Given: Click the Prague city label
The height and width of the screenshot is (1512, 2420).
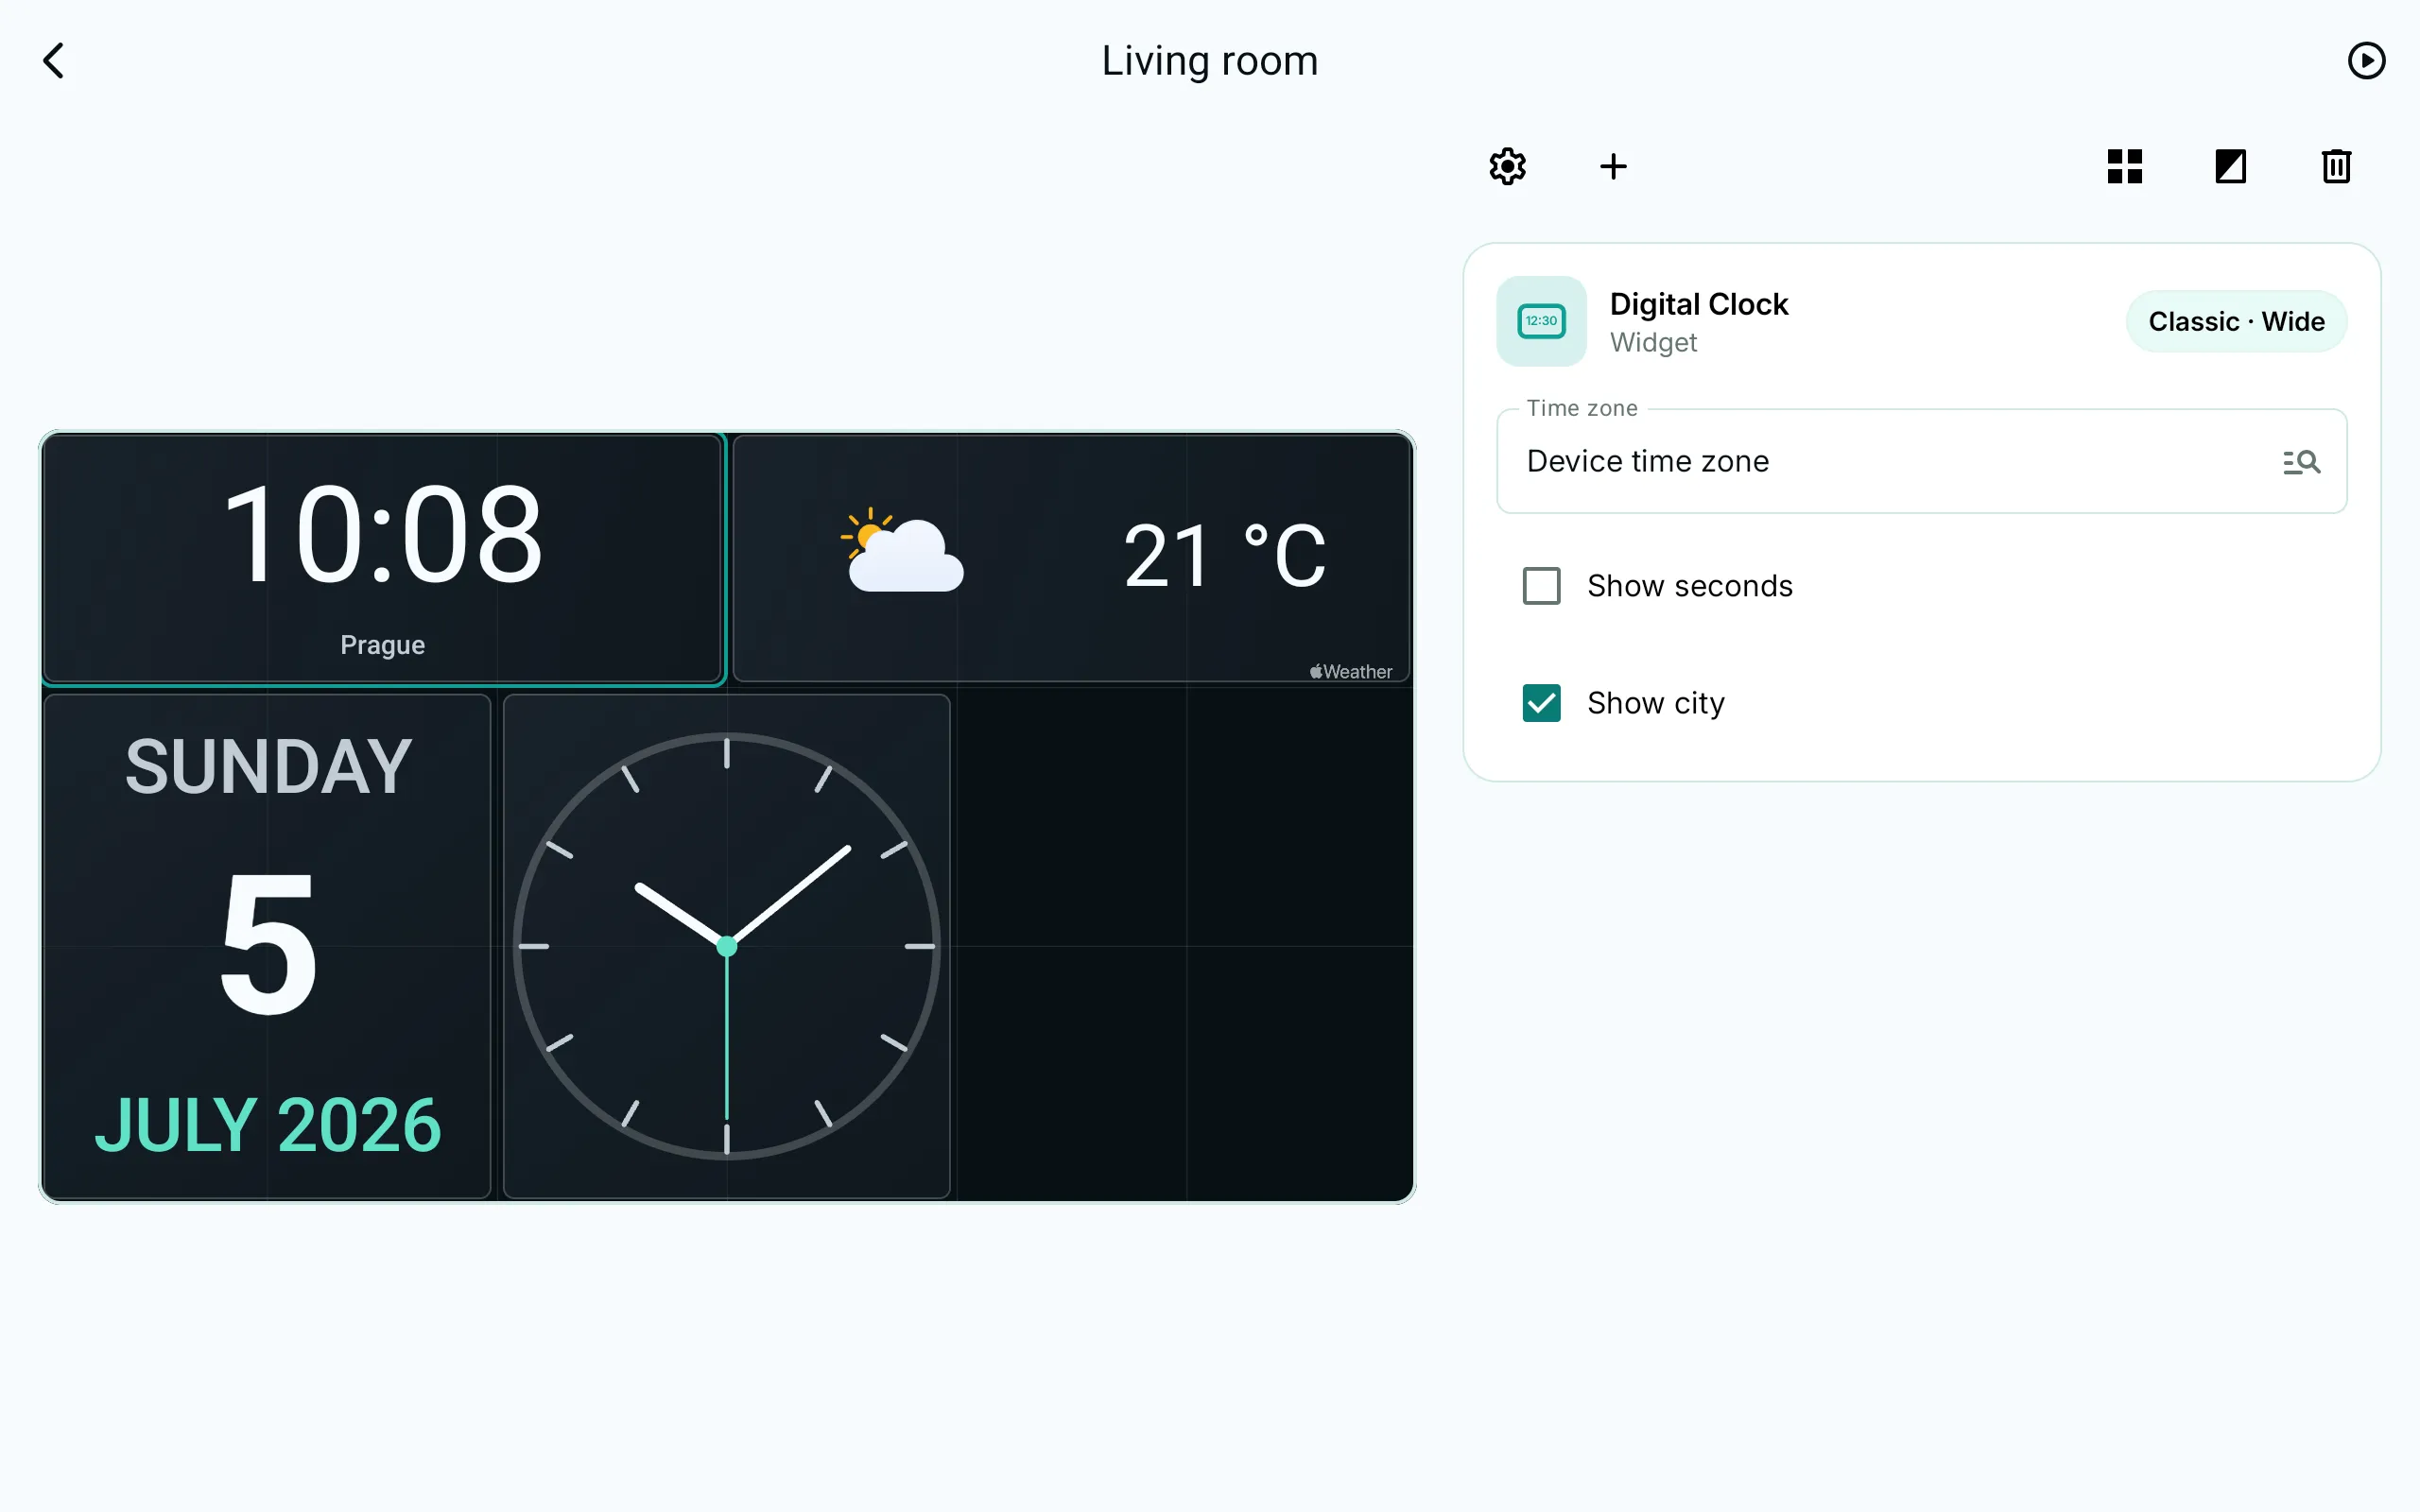Looking at the screenshot, I should point(382,645).
